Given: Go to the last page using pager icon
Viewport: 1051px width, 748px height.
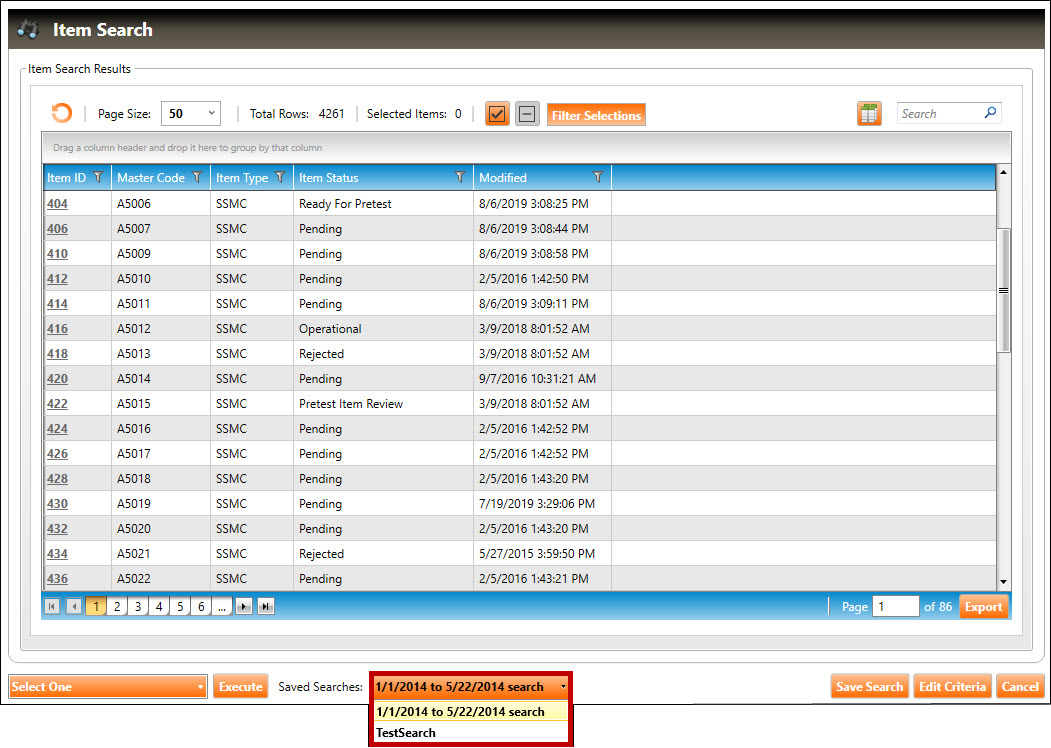Looking at the screenshot, I should point(266,607).
